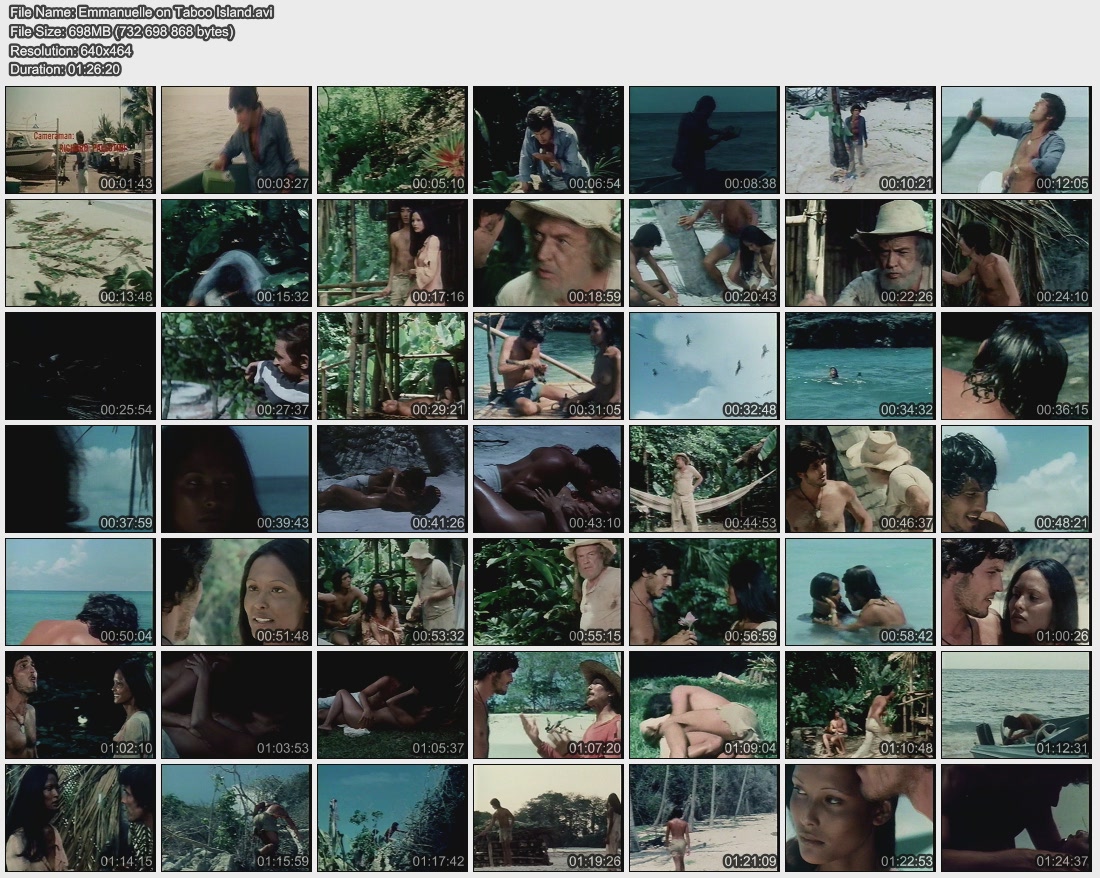1100x878 pixels.
Task: Open the birds in sky frame 00:32:48
Action: pyautogui.click(x=704, y=366)
